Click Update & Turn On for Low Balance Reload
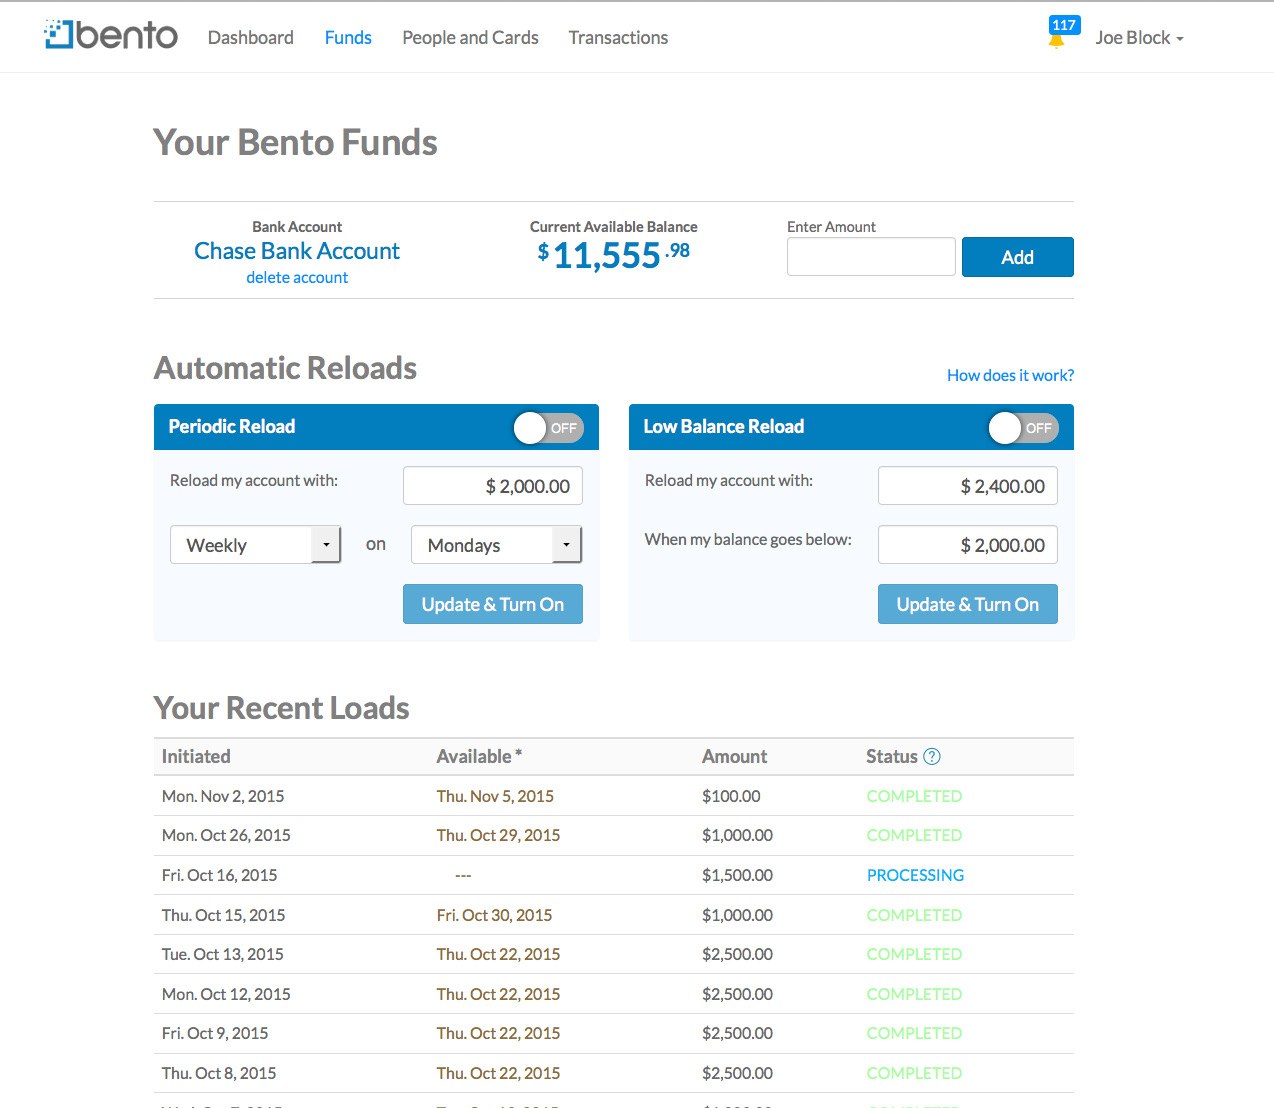Viewport: 1274px width, 1108px height. pyautogui.click(x=968, y=604)
